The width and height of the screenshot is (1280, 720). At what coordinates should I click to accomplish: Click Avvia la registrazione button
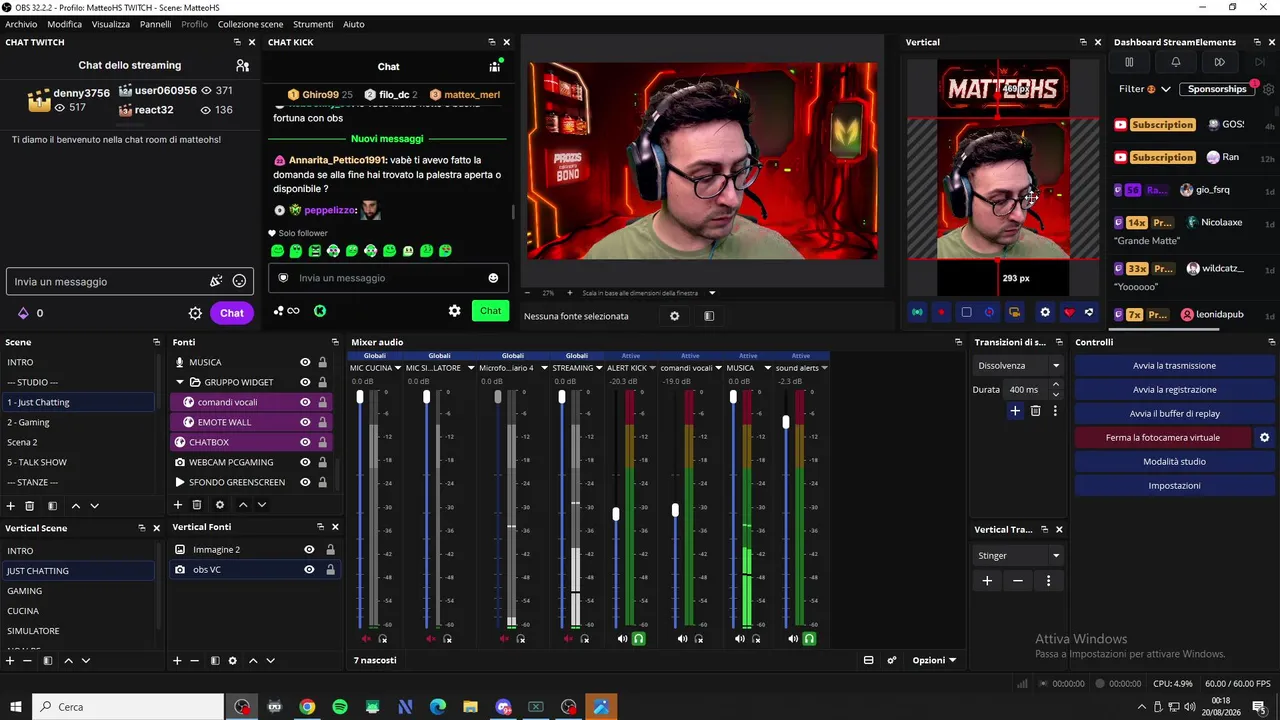coord(1174,390)
